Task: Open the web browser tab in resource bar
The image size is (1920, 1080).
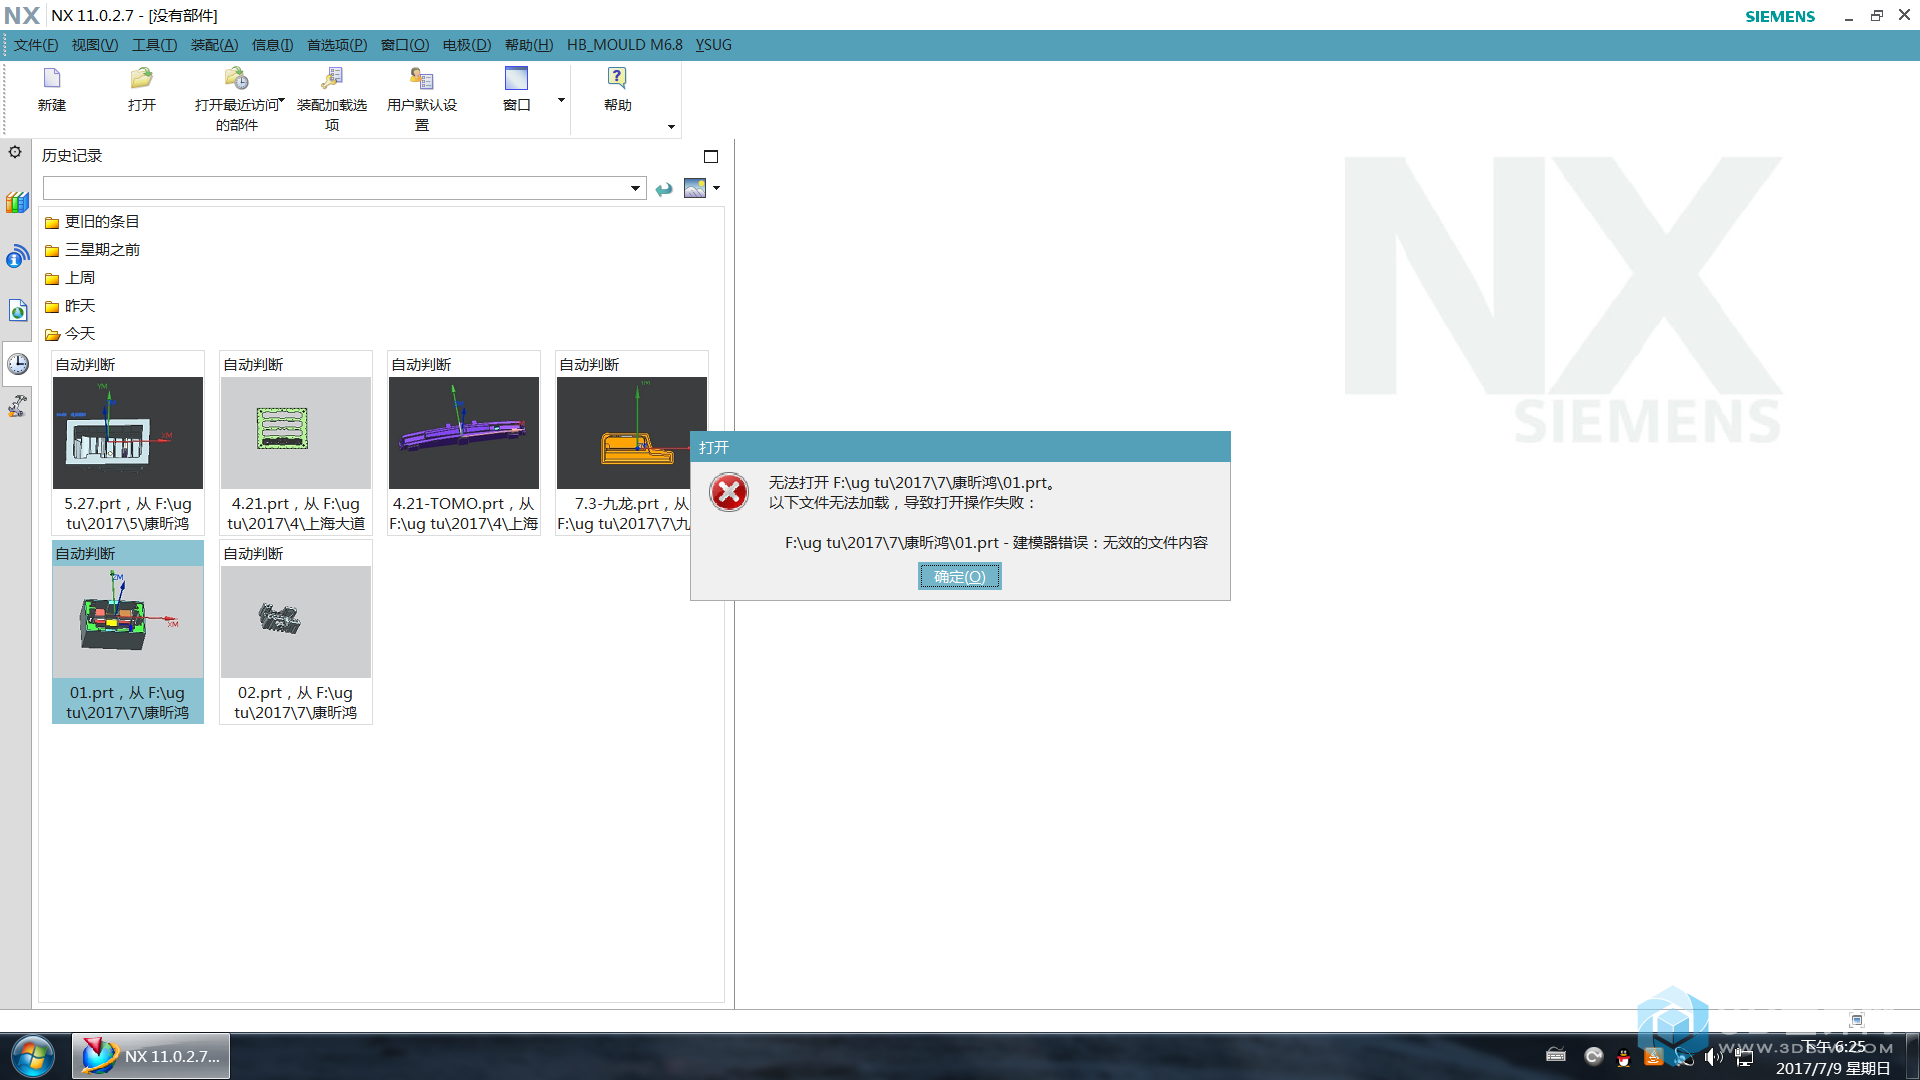Action: (17, 310)
